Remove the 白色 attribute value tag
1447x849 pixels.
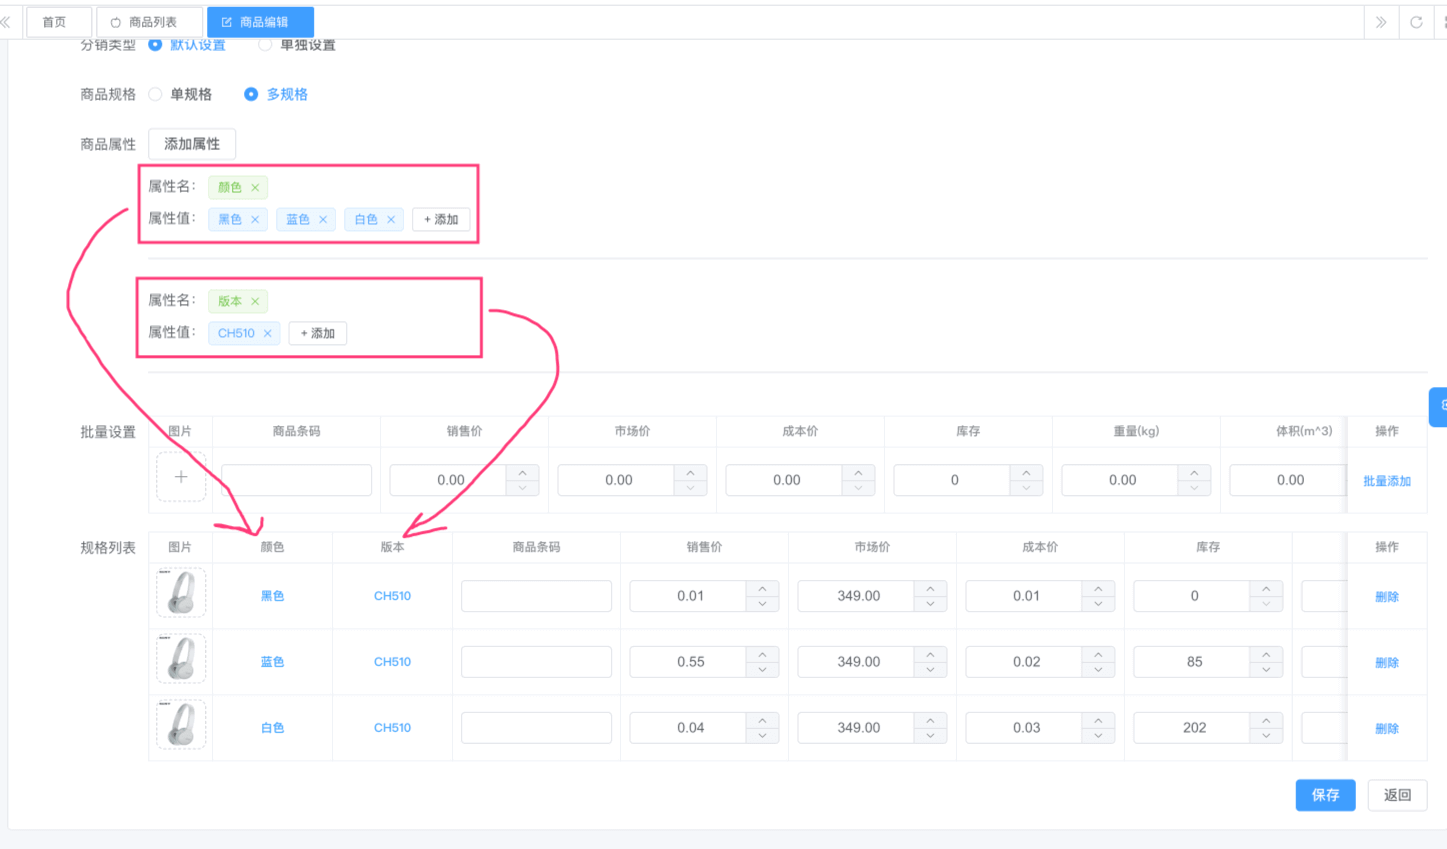(391, 220)
